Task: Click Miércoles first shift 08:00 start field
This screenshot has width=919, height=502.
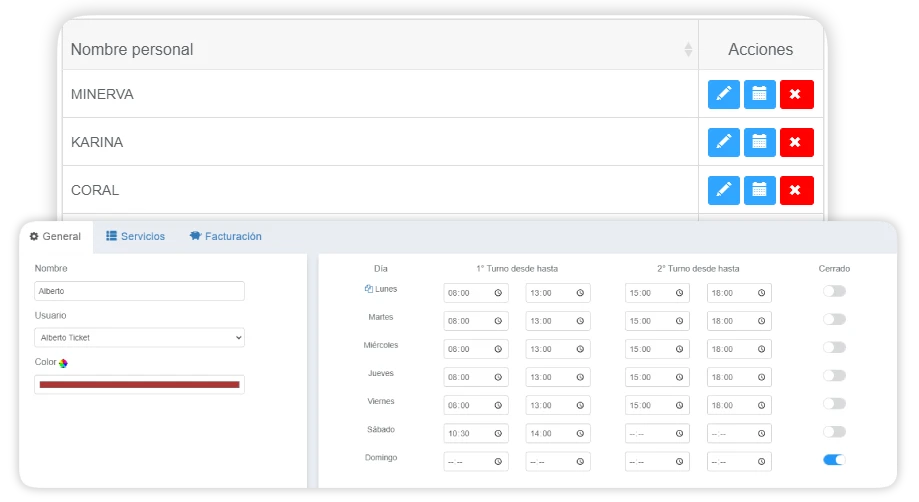Action: [476, 349]
